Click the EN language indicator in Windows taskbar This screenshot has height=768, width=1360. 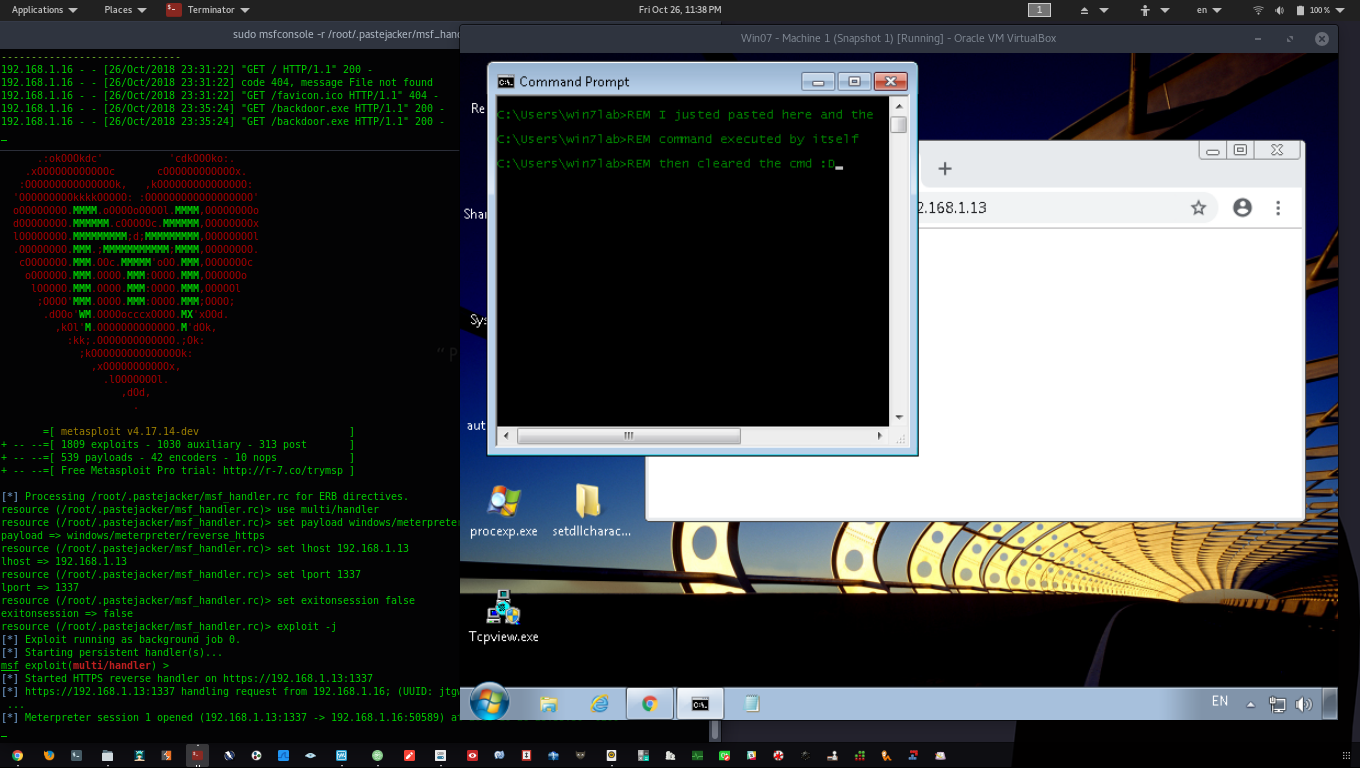pyautogui.click(x=1220, y=702)
